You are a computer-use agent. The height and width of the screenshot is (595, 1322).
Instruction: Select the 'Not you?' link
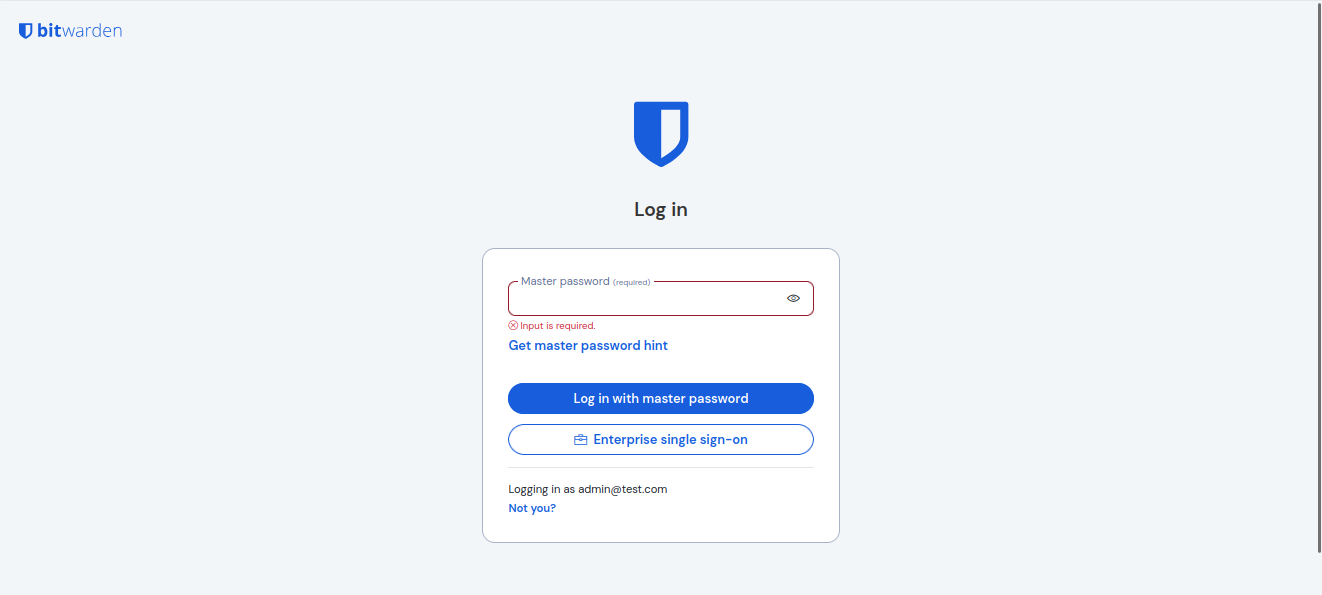click(532, 508)
